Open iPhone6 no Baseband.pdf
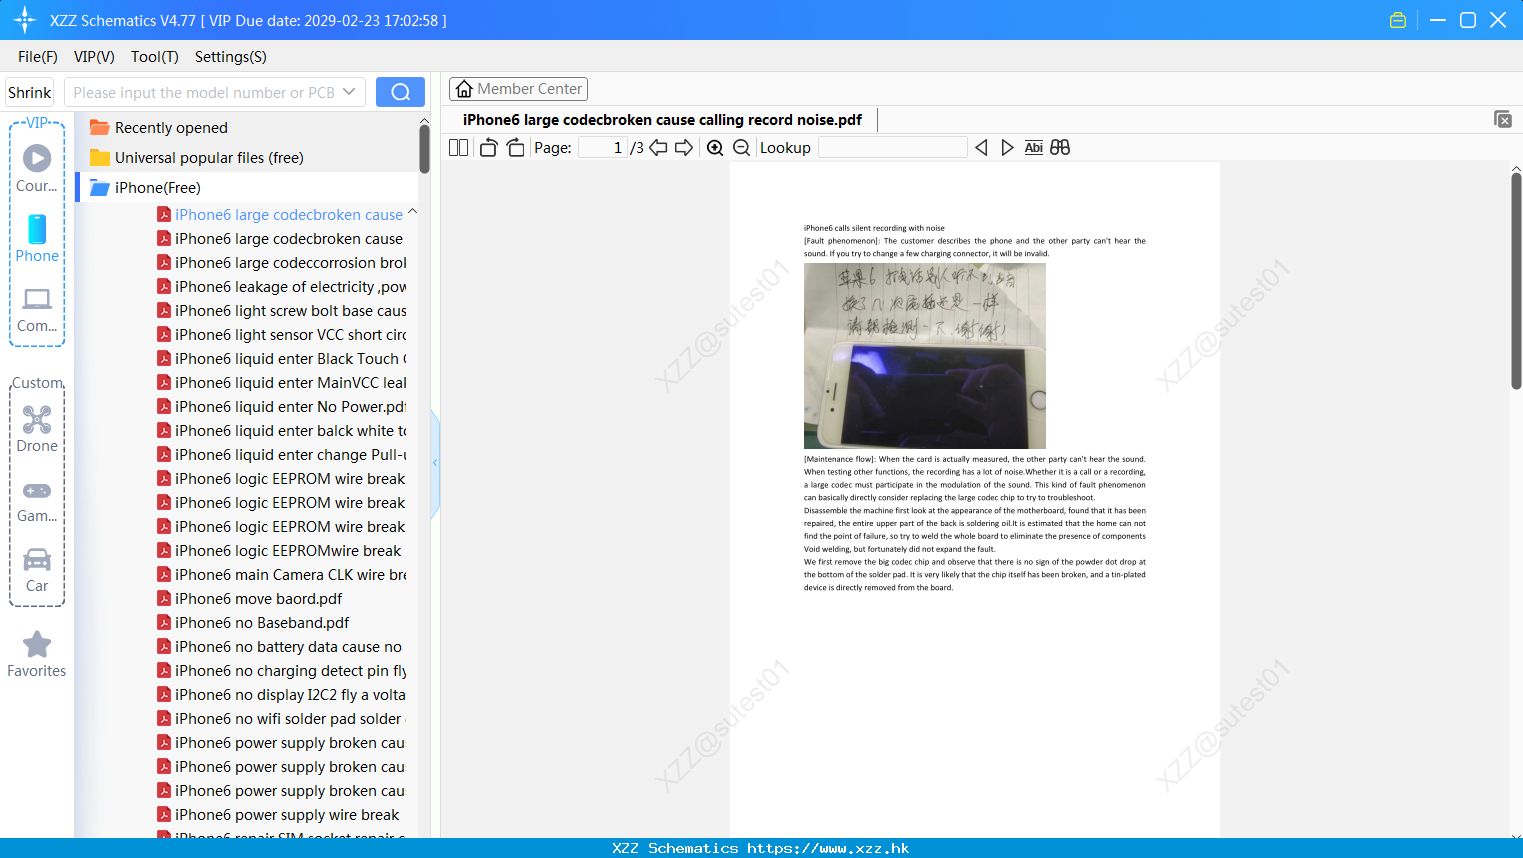This screenshot has height=858, width=1523. pyautogui.click(x=253, y=623)
